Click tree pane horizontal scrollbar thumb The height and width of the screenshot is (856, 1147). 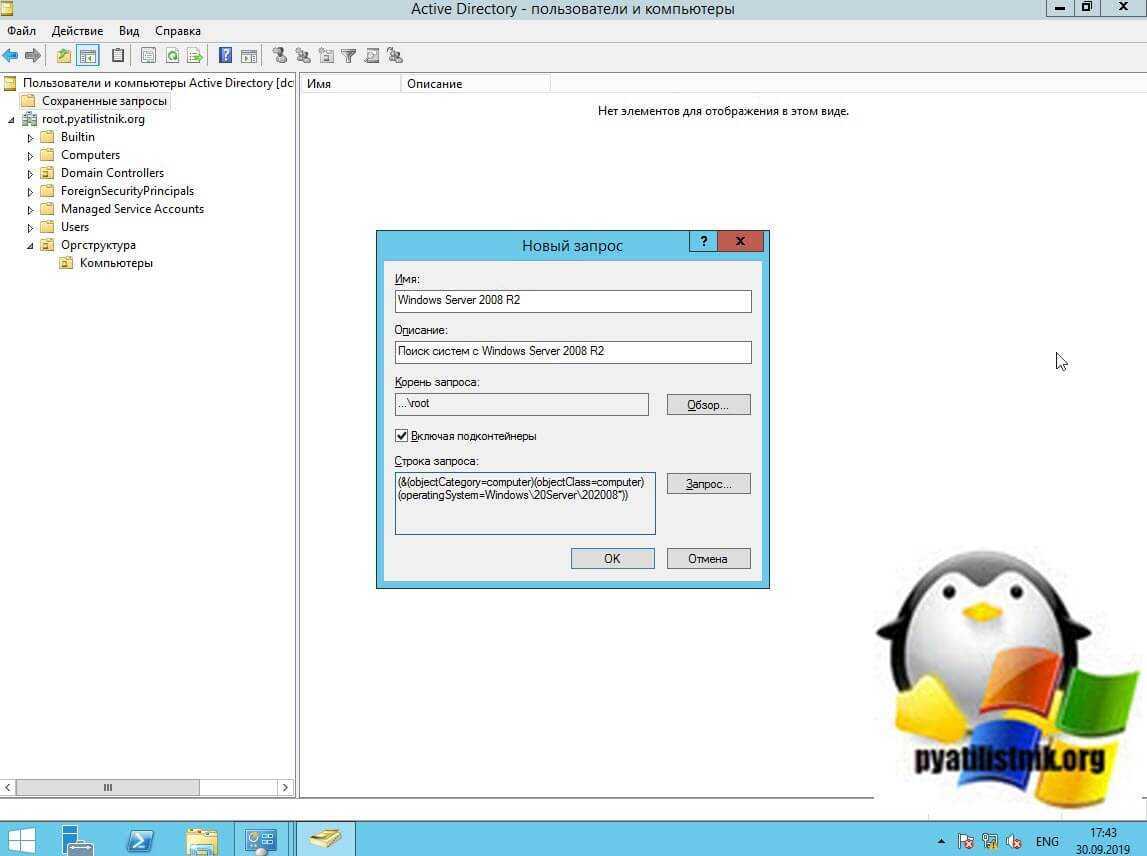pos(108,788)
